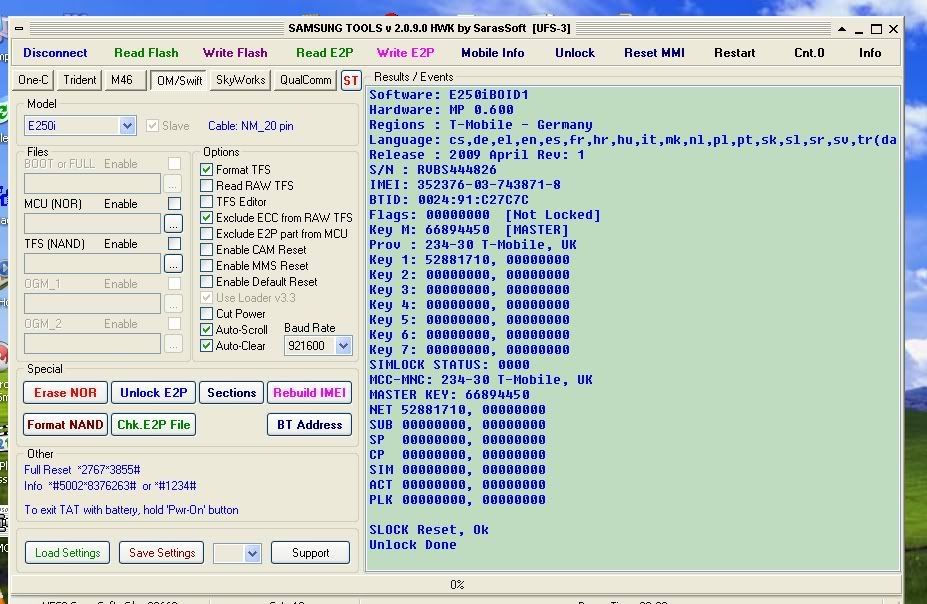This screenshot has height=604, width=927.
Task: Open Info from the toolbar
Action: 870,53
